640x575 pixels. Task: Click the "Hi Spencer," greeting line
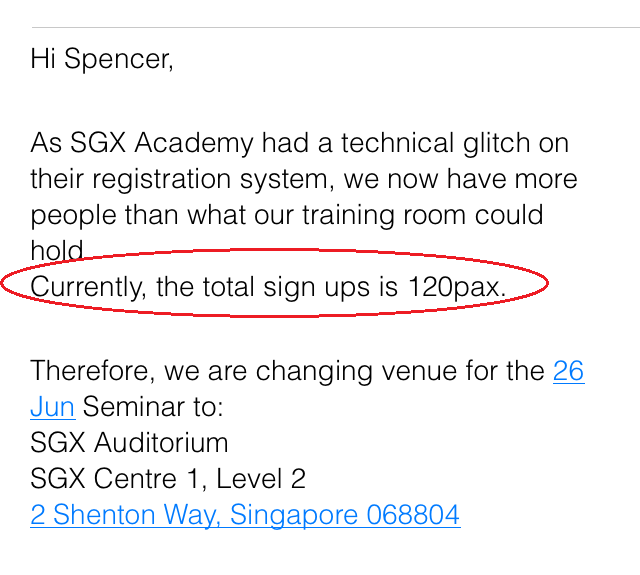click(x=102, y=59)
